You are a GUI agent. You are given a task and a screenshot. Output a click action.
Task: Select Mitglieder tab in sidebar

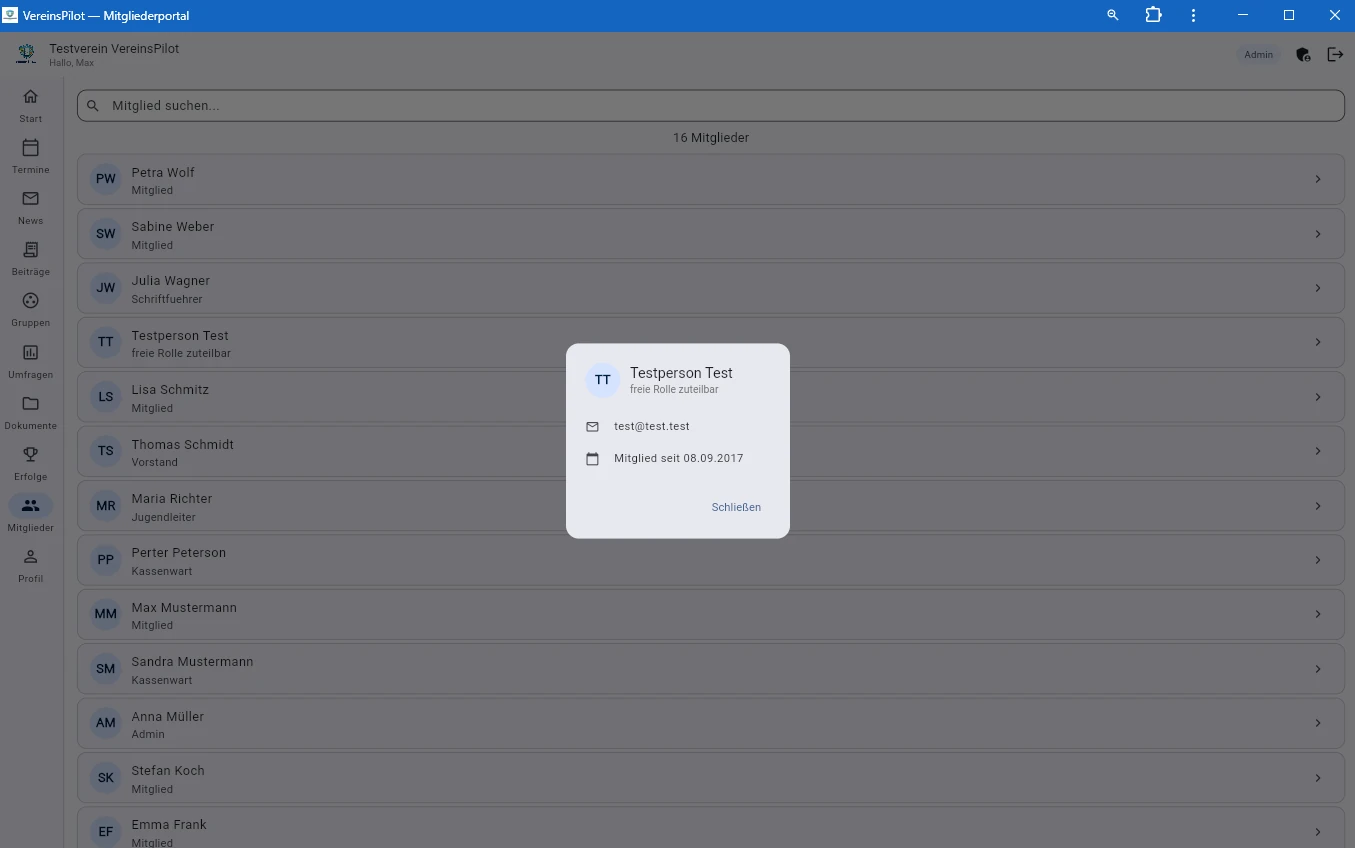point(30,513)
